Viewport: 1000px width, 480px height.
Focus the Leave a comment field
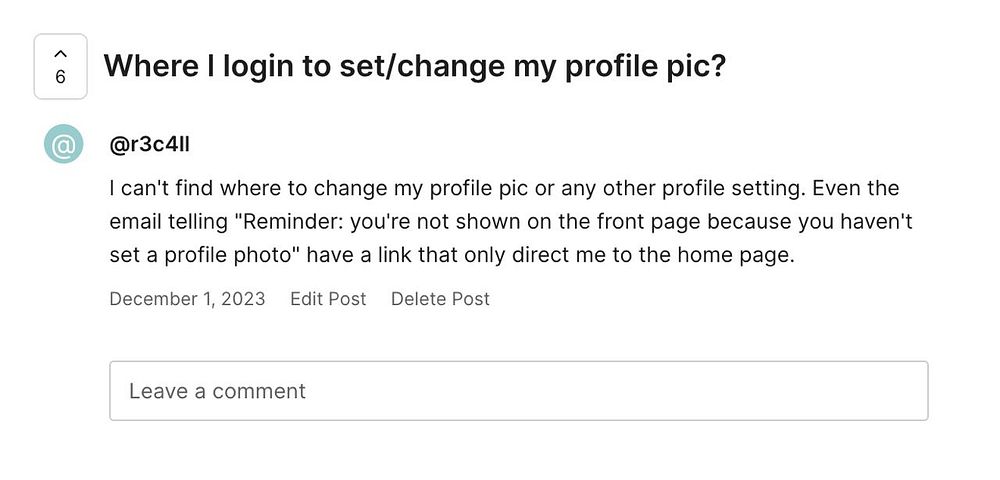click(518, 390)
